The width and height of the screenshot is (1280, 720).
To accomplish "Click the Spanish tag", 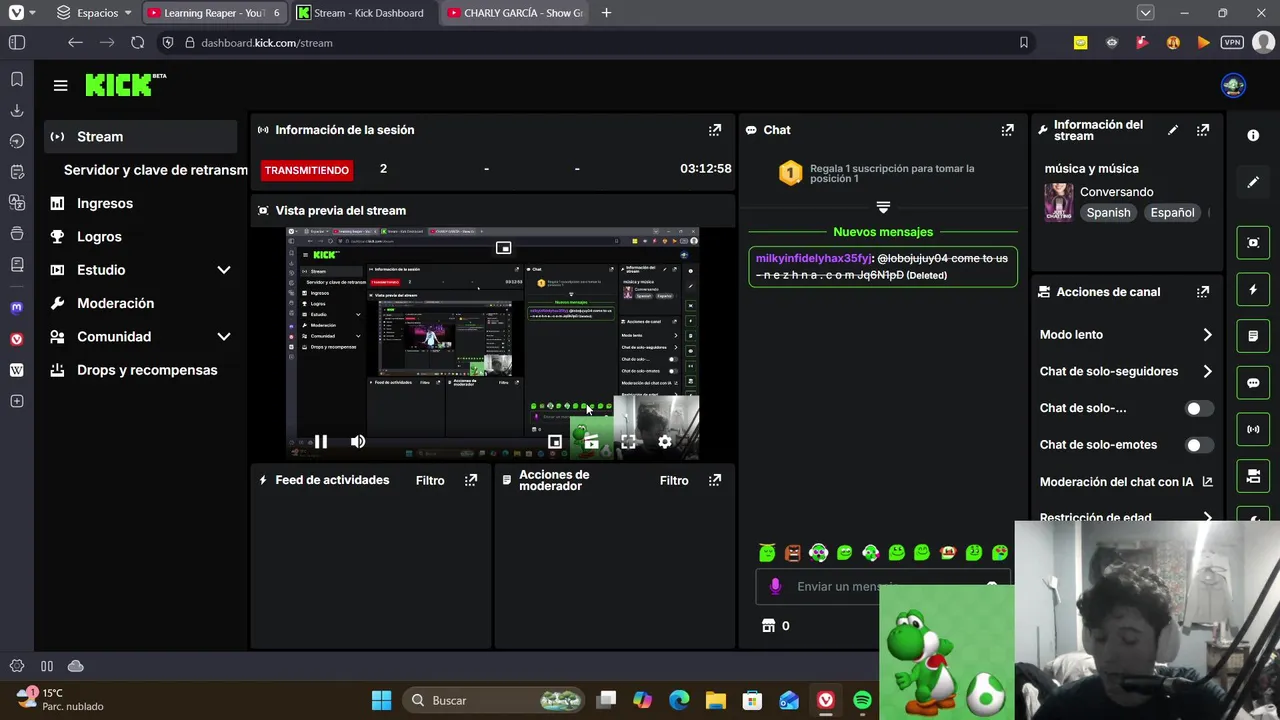I will point(1108,212).
